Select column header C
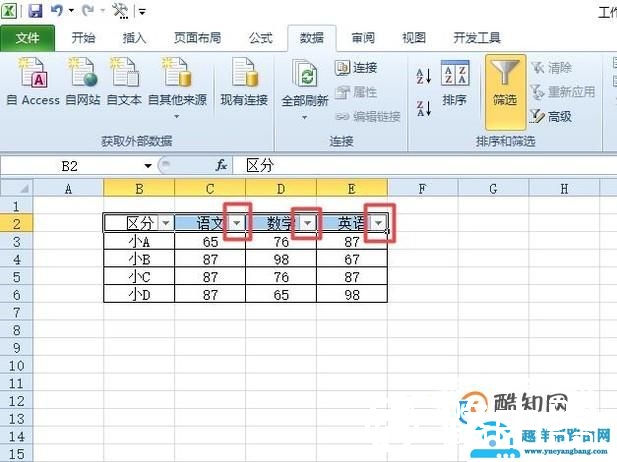617x462 pixels. [210, 188]
